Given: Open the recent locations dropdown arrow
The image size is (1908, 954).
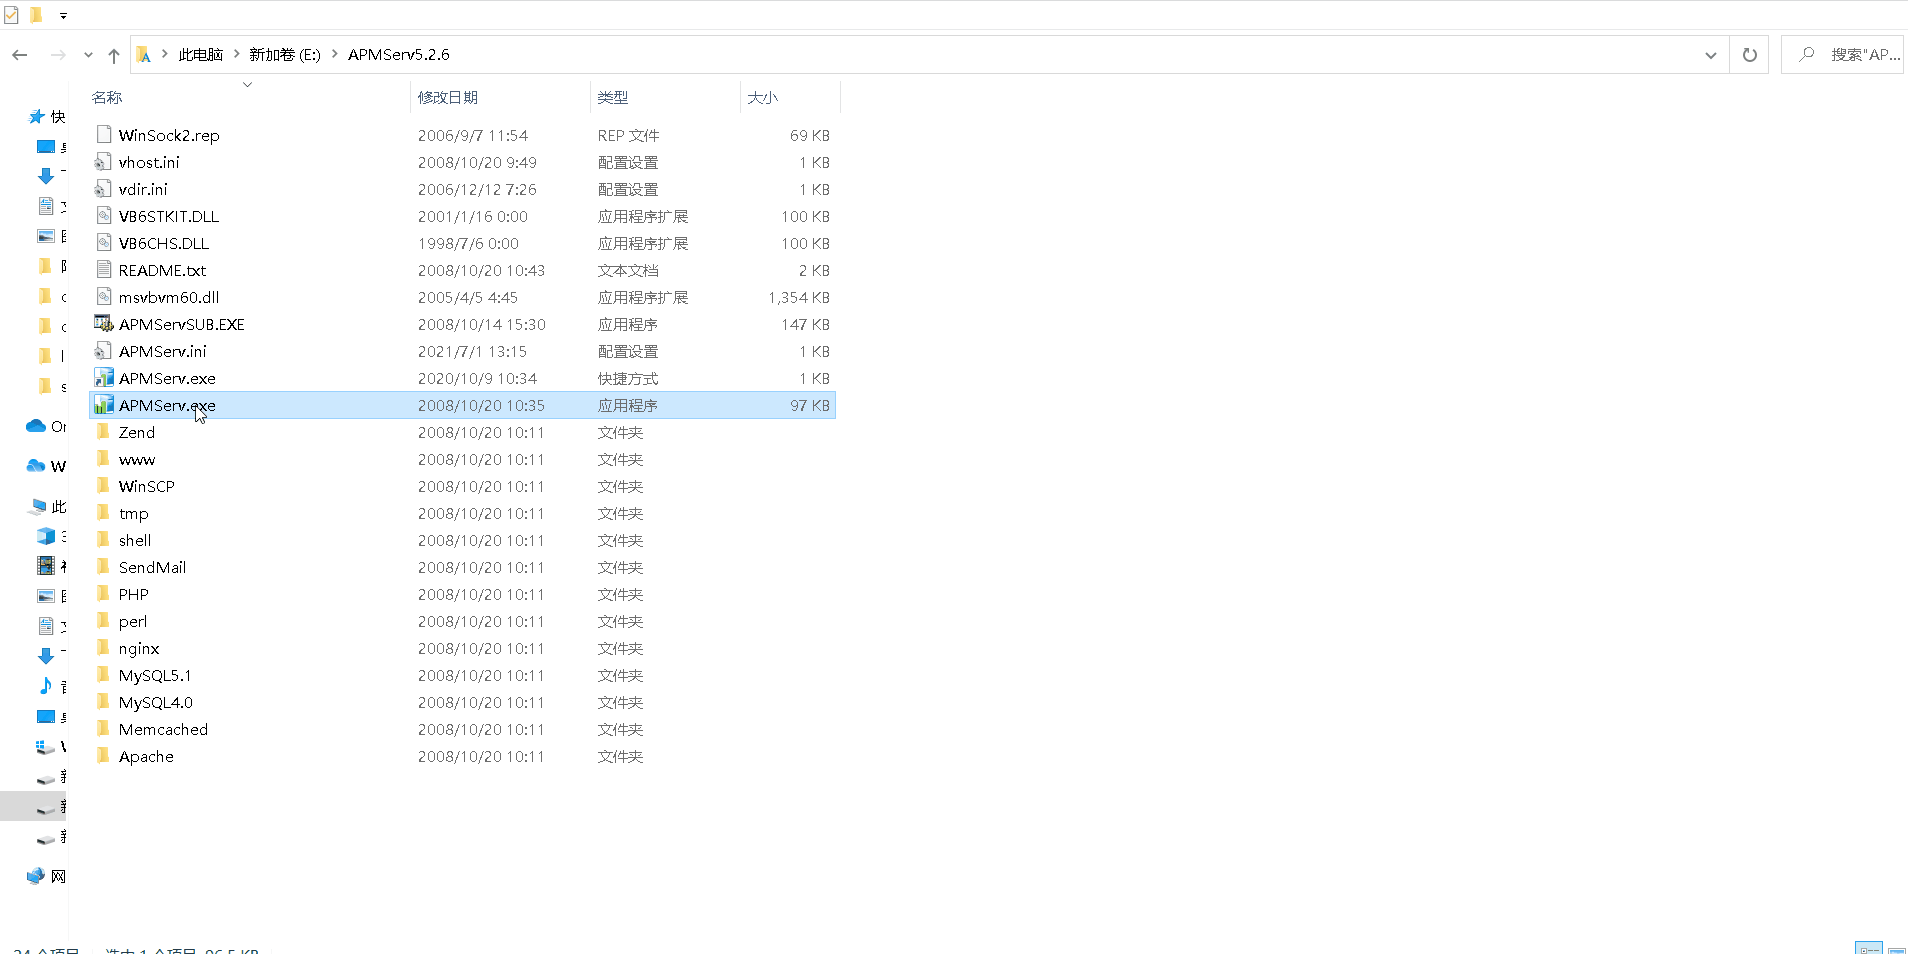Looking at the screenshot, I should 88,55.
